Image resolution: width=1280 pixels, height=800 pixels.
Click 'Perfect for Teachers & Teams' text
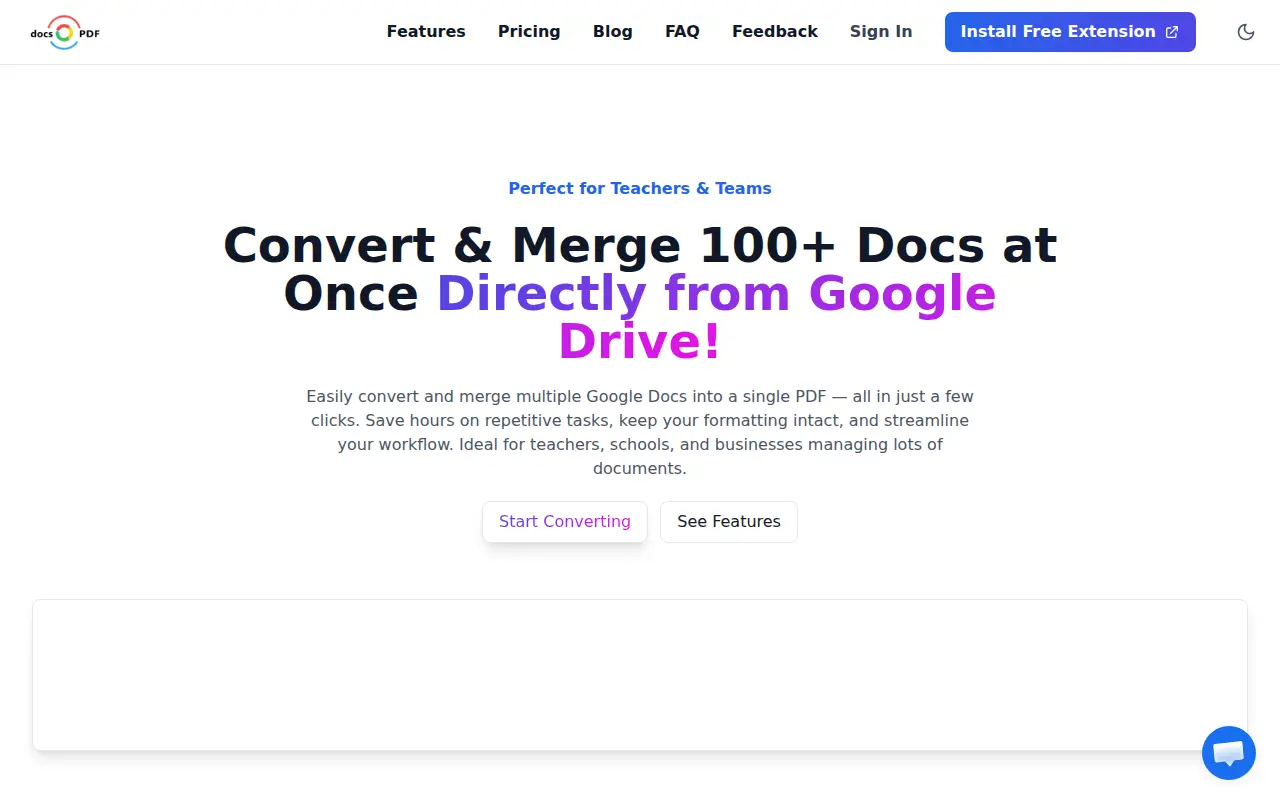coord(640,188)
